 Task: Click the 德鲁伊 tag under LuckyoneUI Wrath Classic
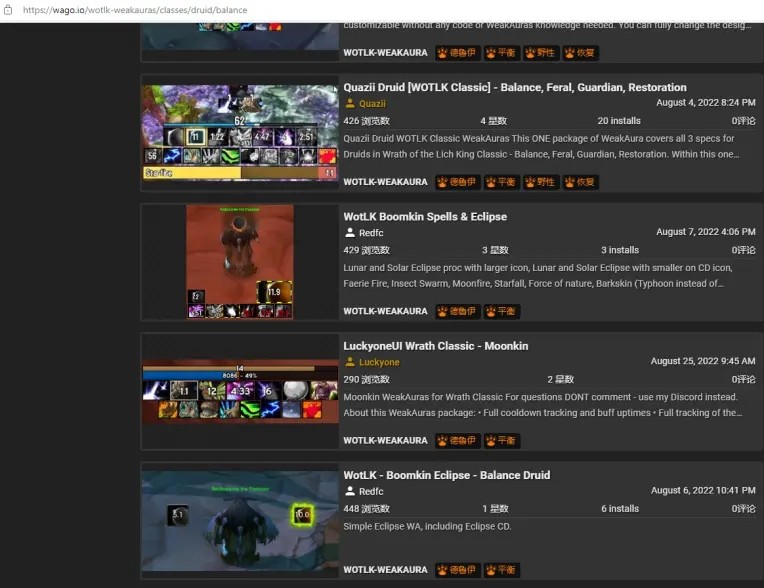click(x=457, y=440)
